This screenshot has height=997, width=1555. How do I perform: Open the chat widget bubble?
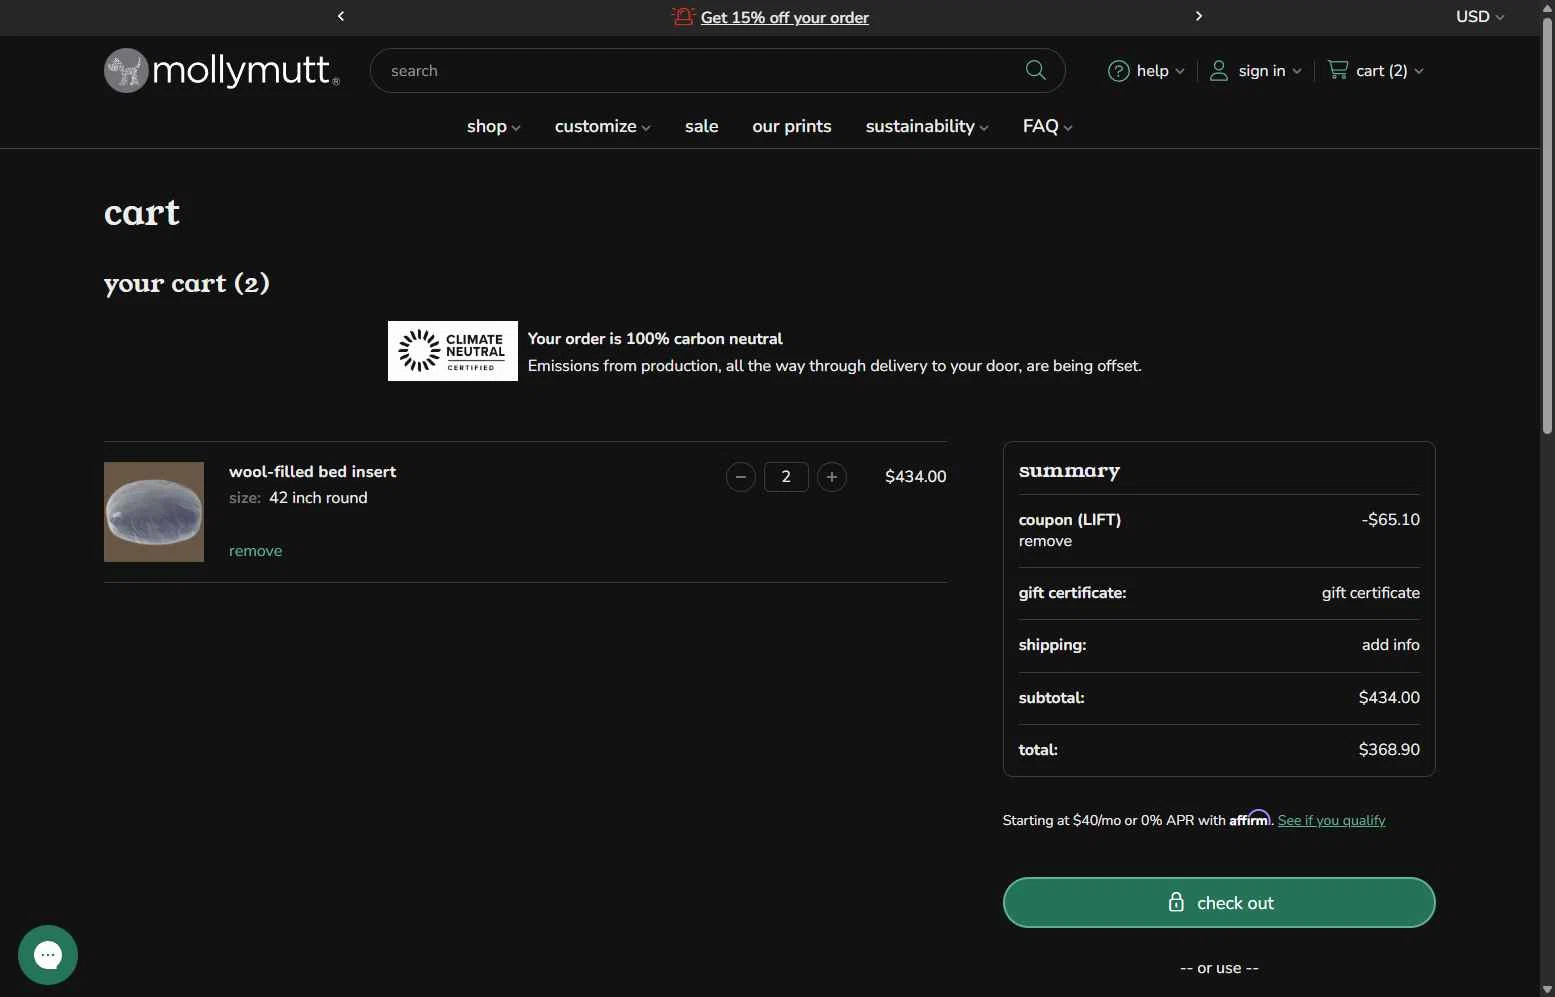tap(48, 955)
